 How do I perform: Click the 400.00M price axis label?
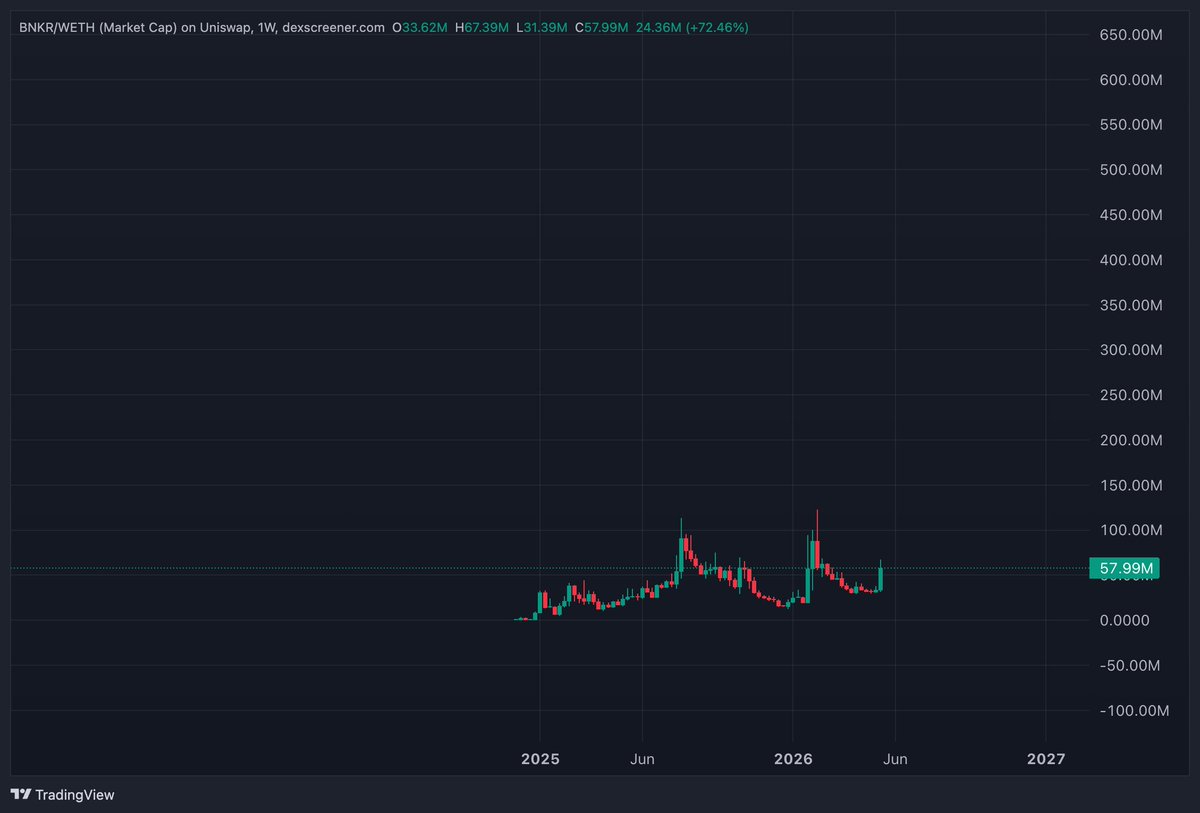[x=1130, y=260]
